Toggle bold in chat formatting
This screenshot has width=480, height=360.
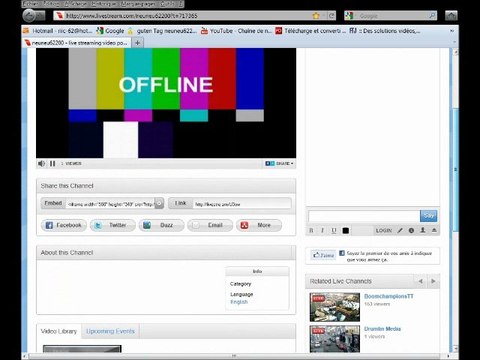click(x=311, y=230)
